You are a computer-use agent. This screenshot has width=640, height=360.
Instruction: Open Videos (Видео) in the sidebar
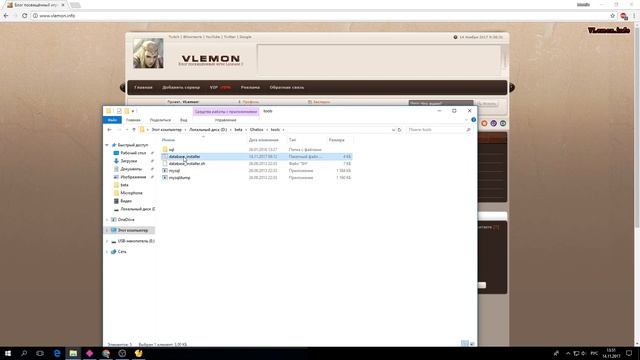pyautogui.click(x=126, y=201)
